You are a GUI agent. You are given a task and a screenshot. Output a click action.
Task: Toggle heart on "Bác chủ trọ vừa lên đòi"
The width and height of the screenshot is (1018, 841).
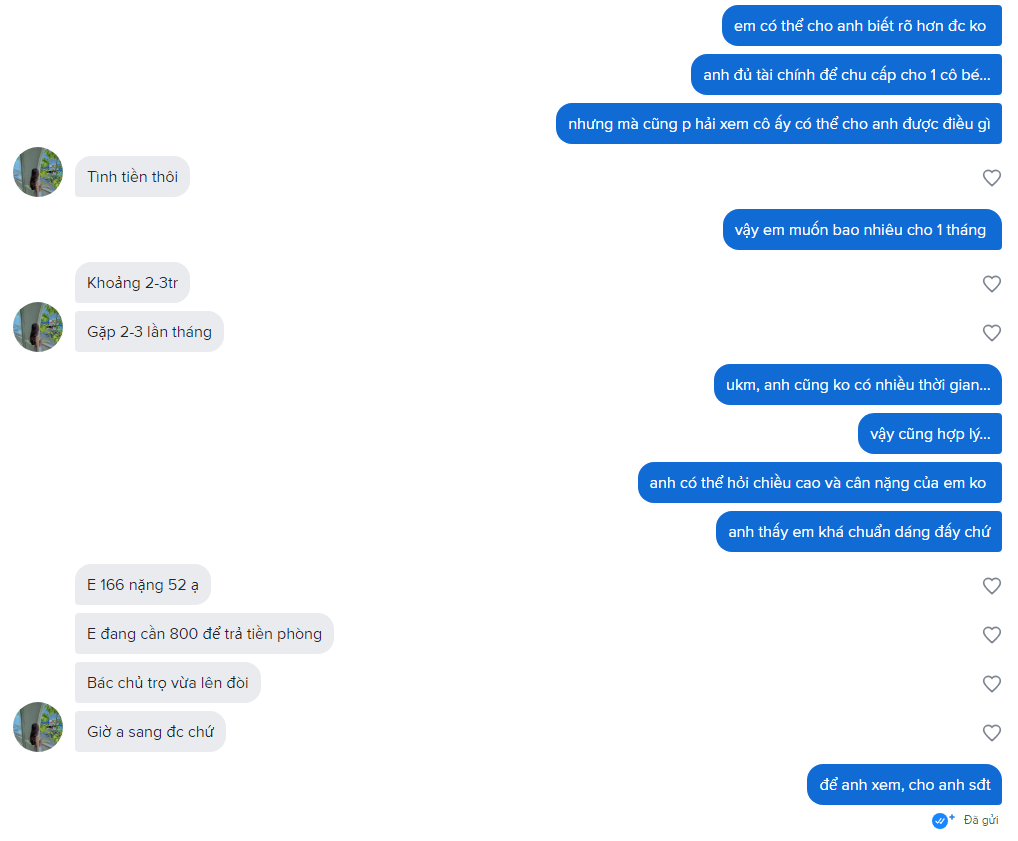click(x=991, y=684)
